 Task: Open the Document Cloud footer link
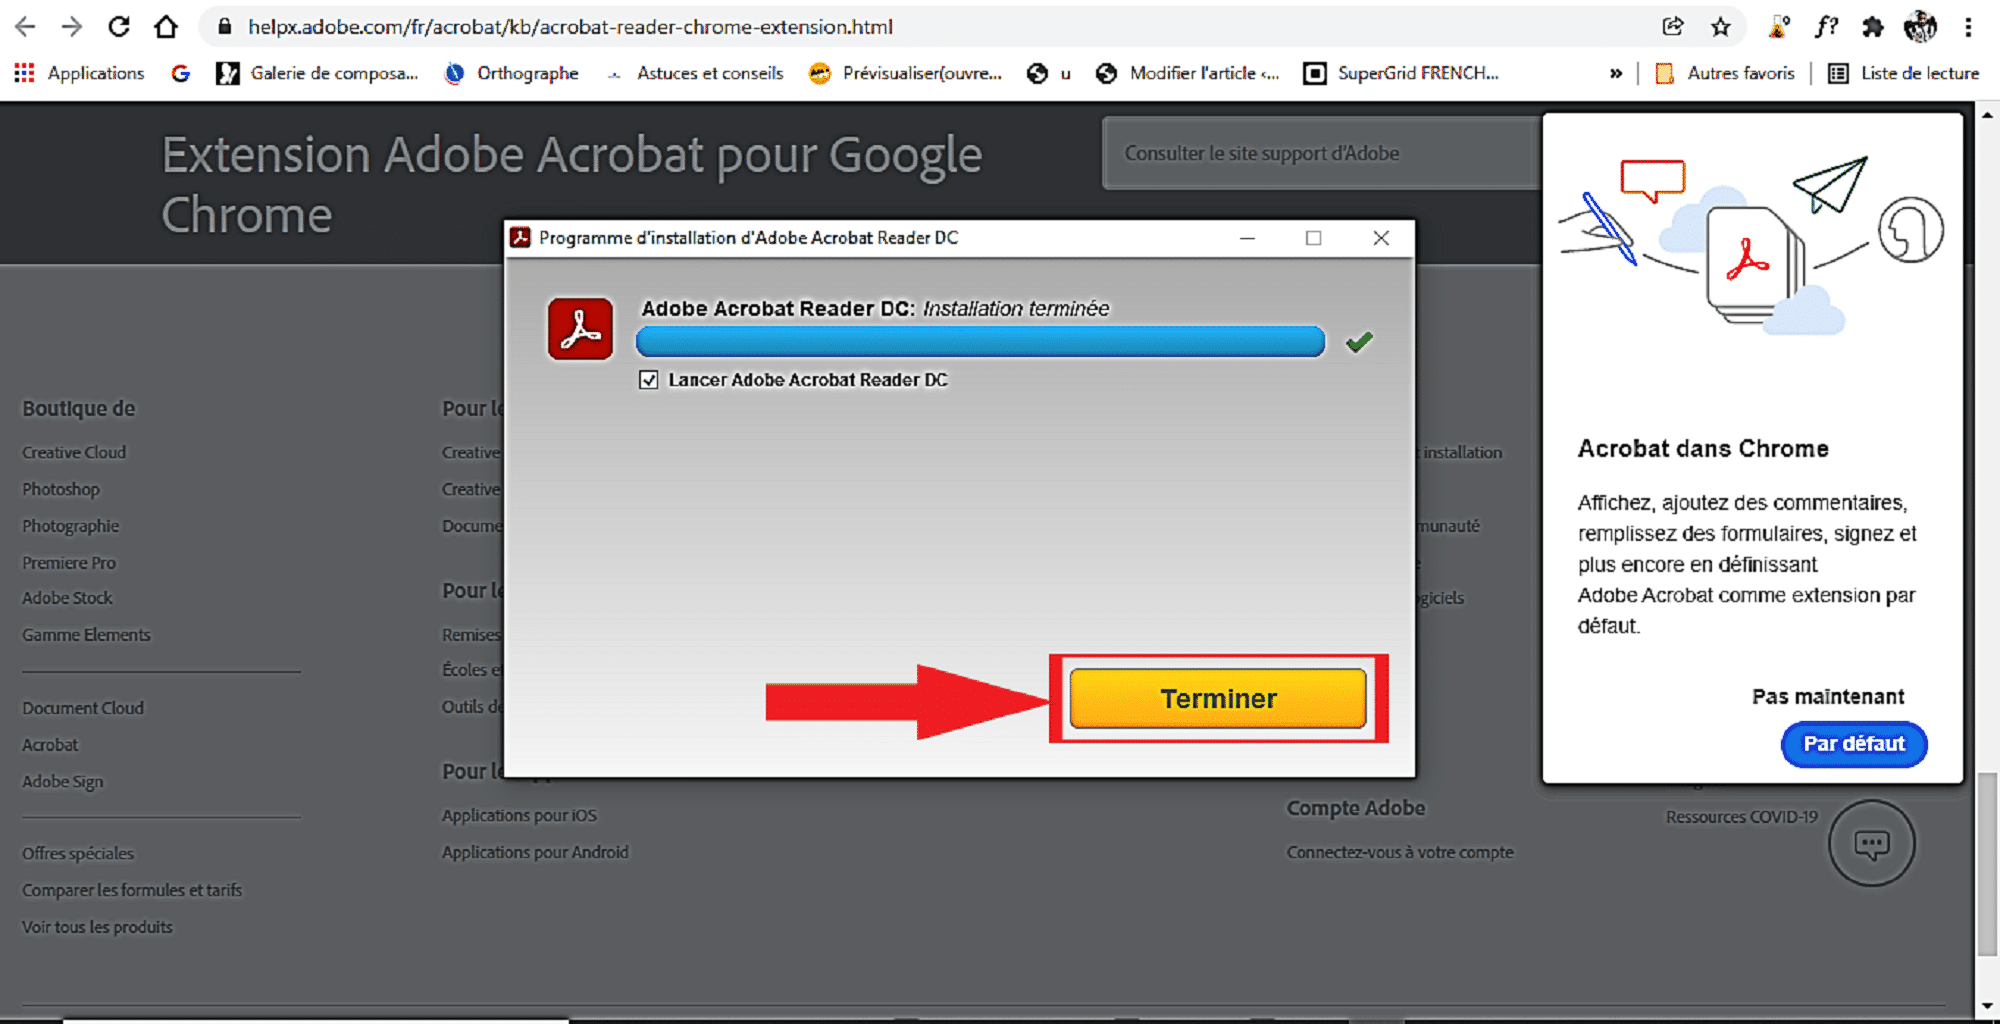pyautogui.click(x=83, y=708)
